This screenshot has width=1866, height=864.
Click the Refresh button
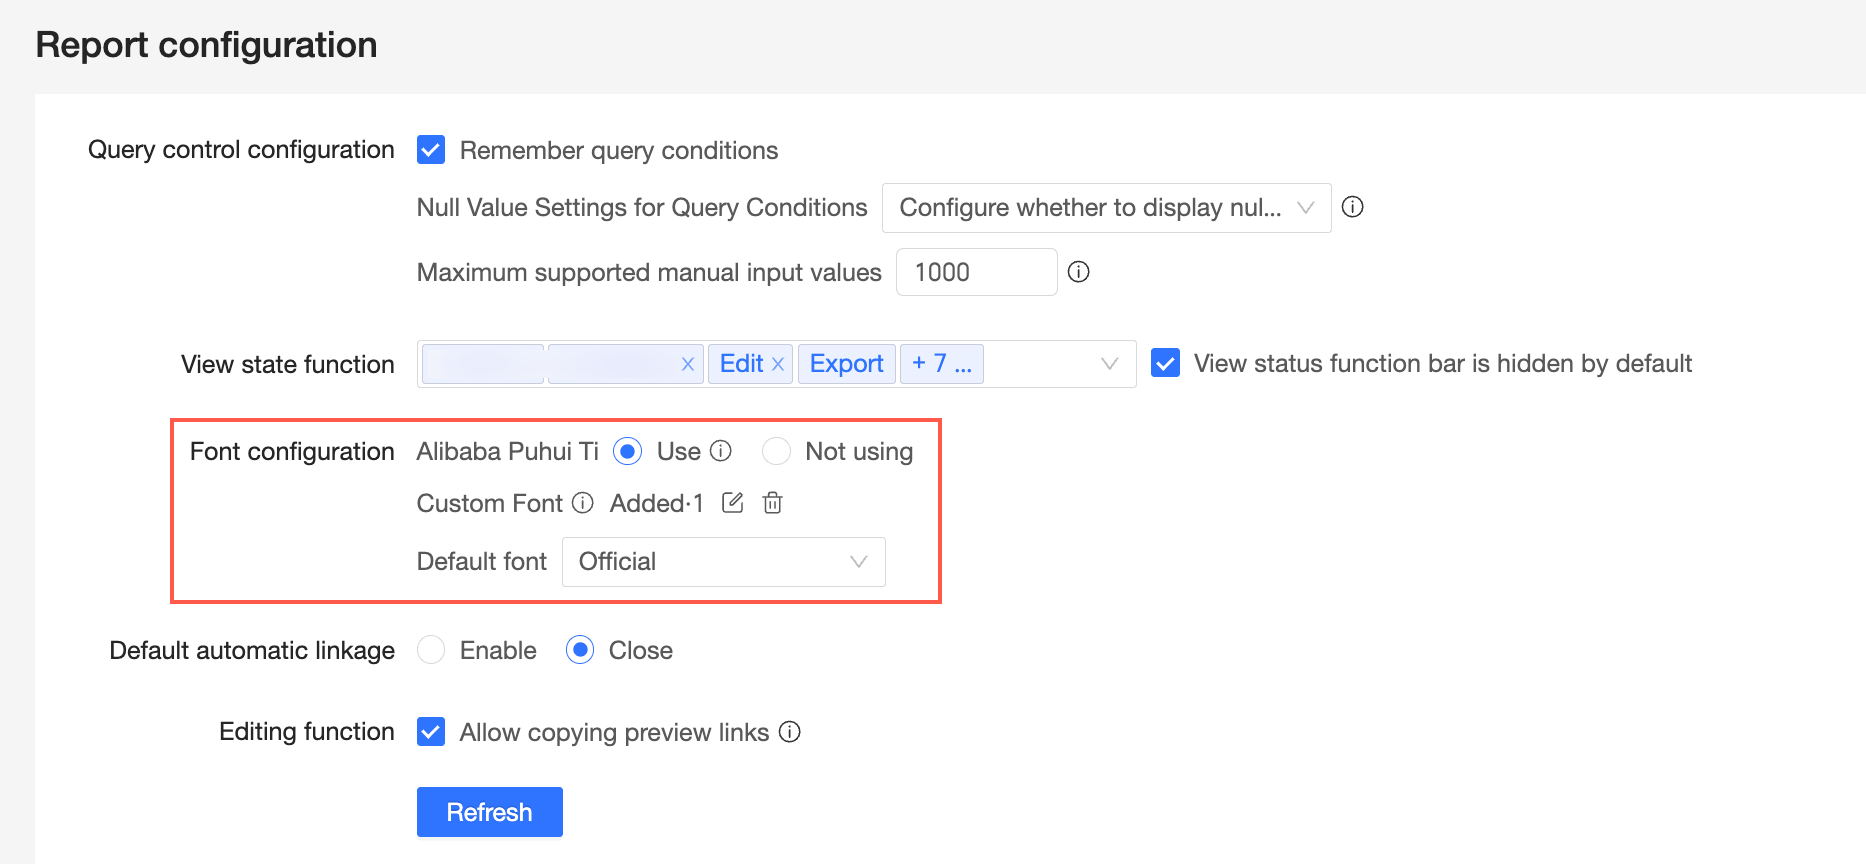click(489, 812)
